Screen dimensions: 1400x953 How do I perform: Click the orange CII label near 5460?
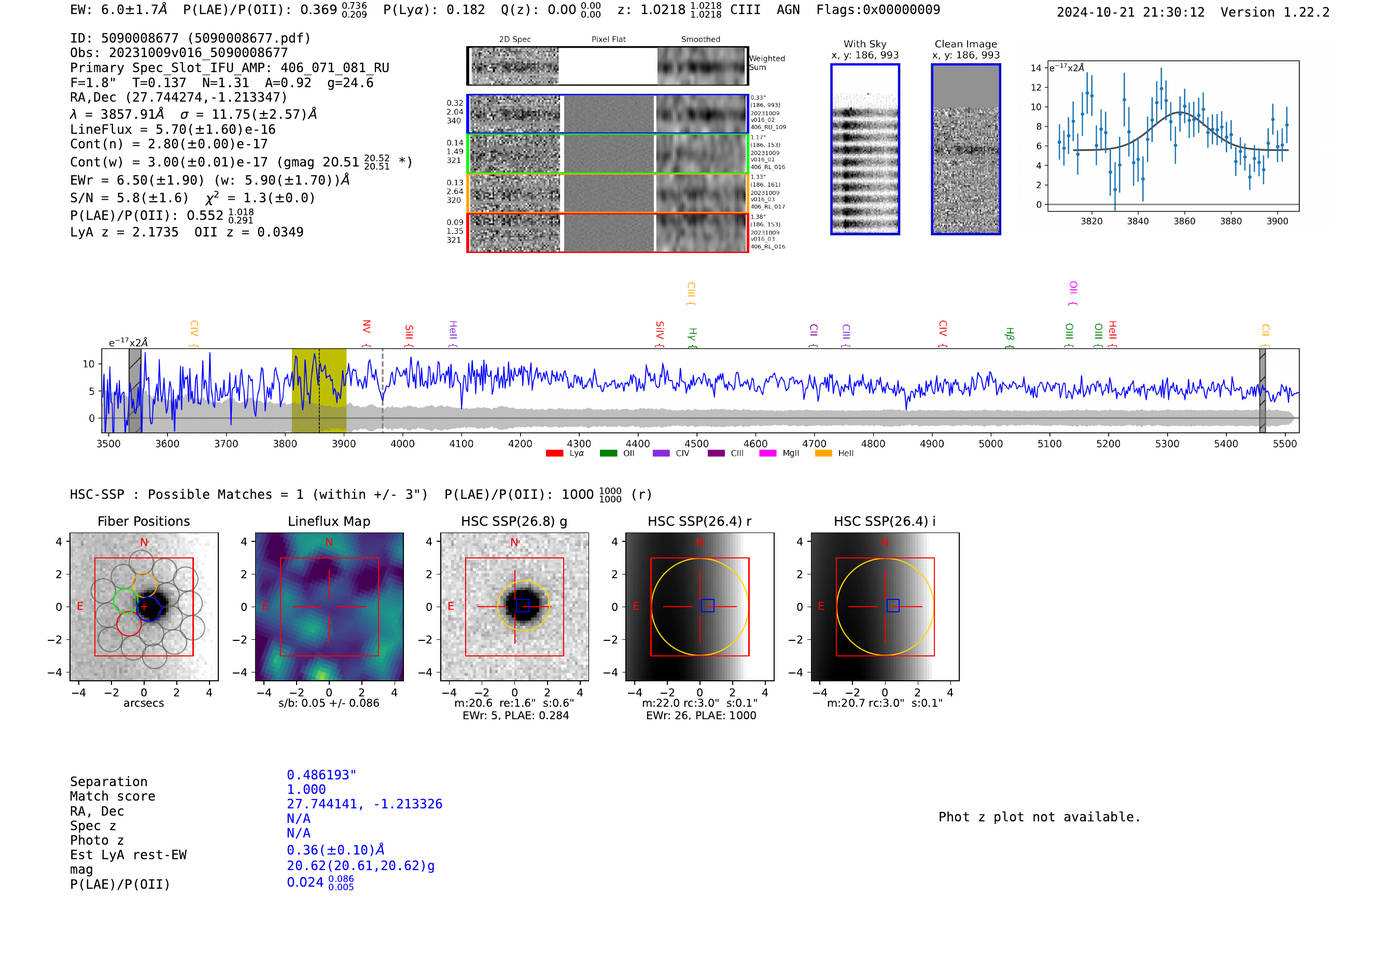pos(1265,334)
